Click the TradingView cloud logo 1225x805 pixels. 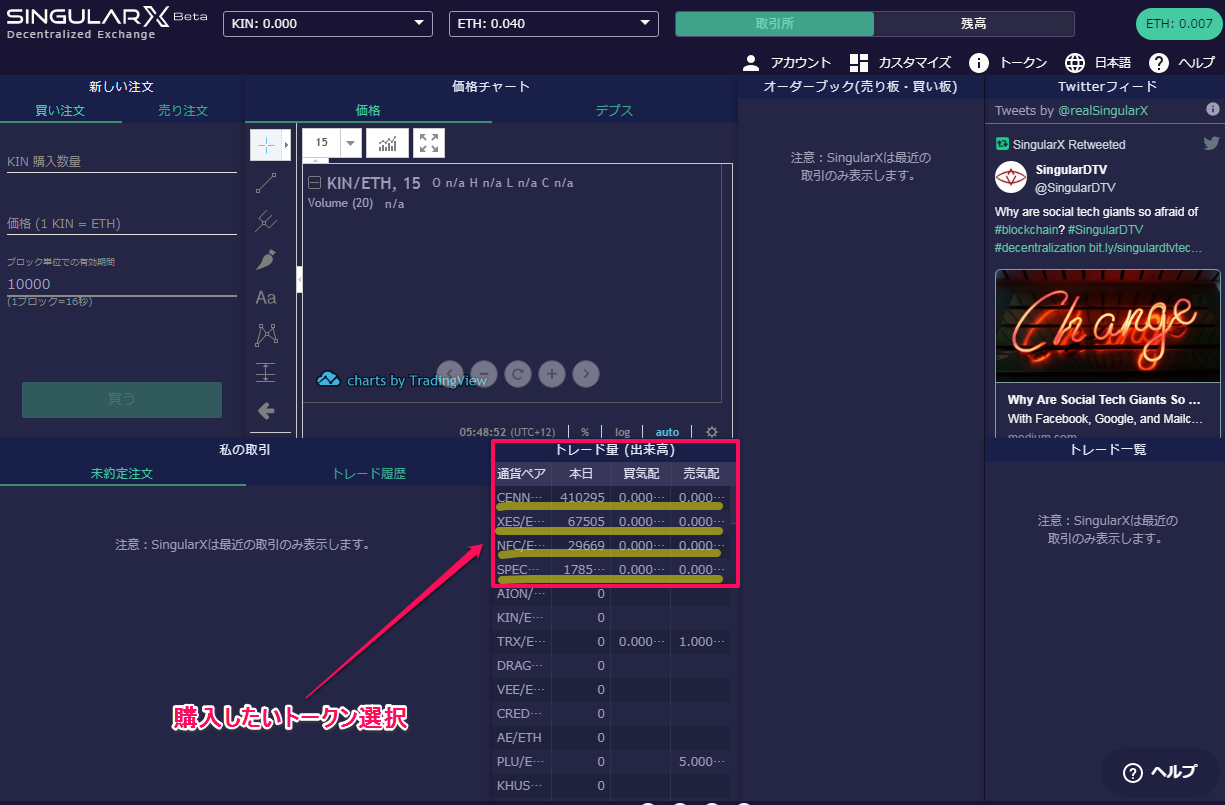(328, 379)
